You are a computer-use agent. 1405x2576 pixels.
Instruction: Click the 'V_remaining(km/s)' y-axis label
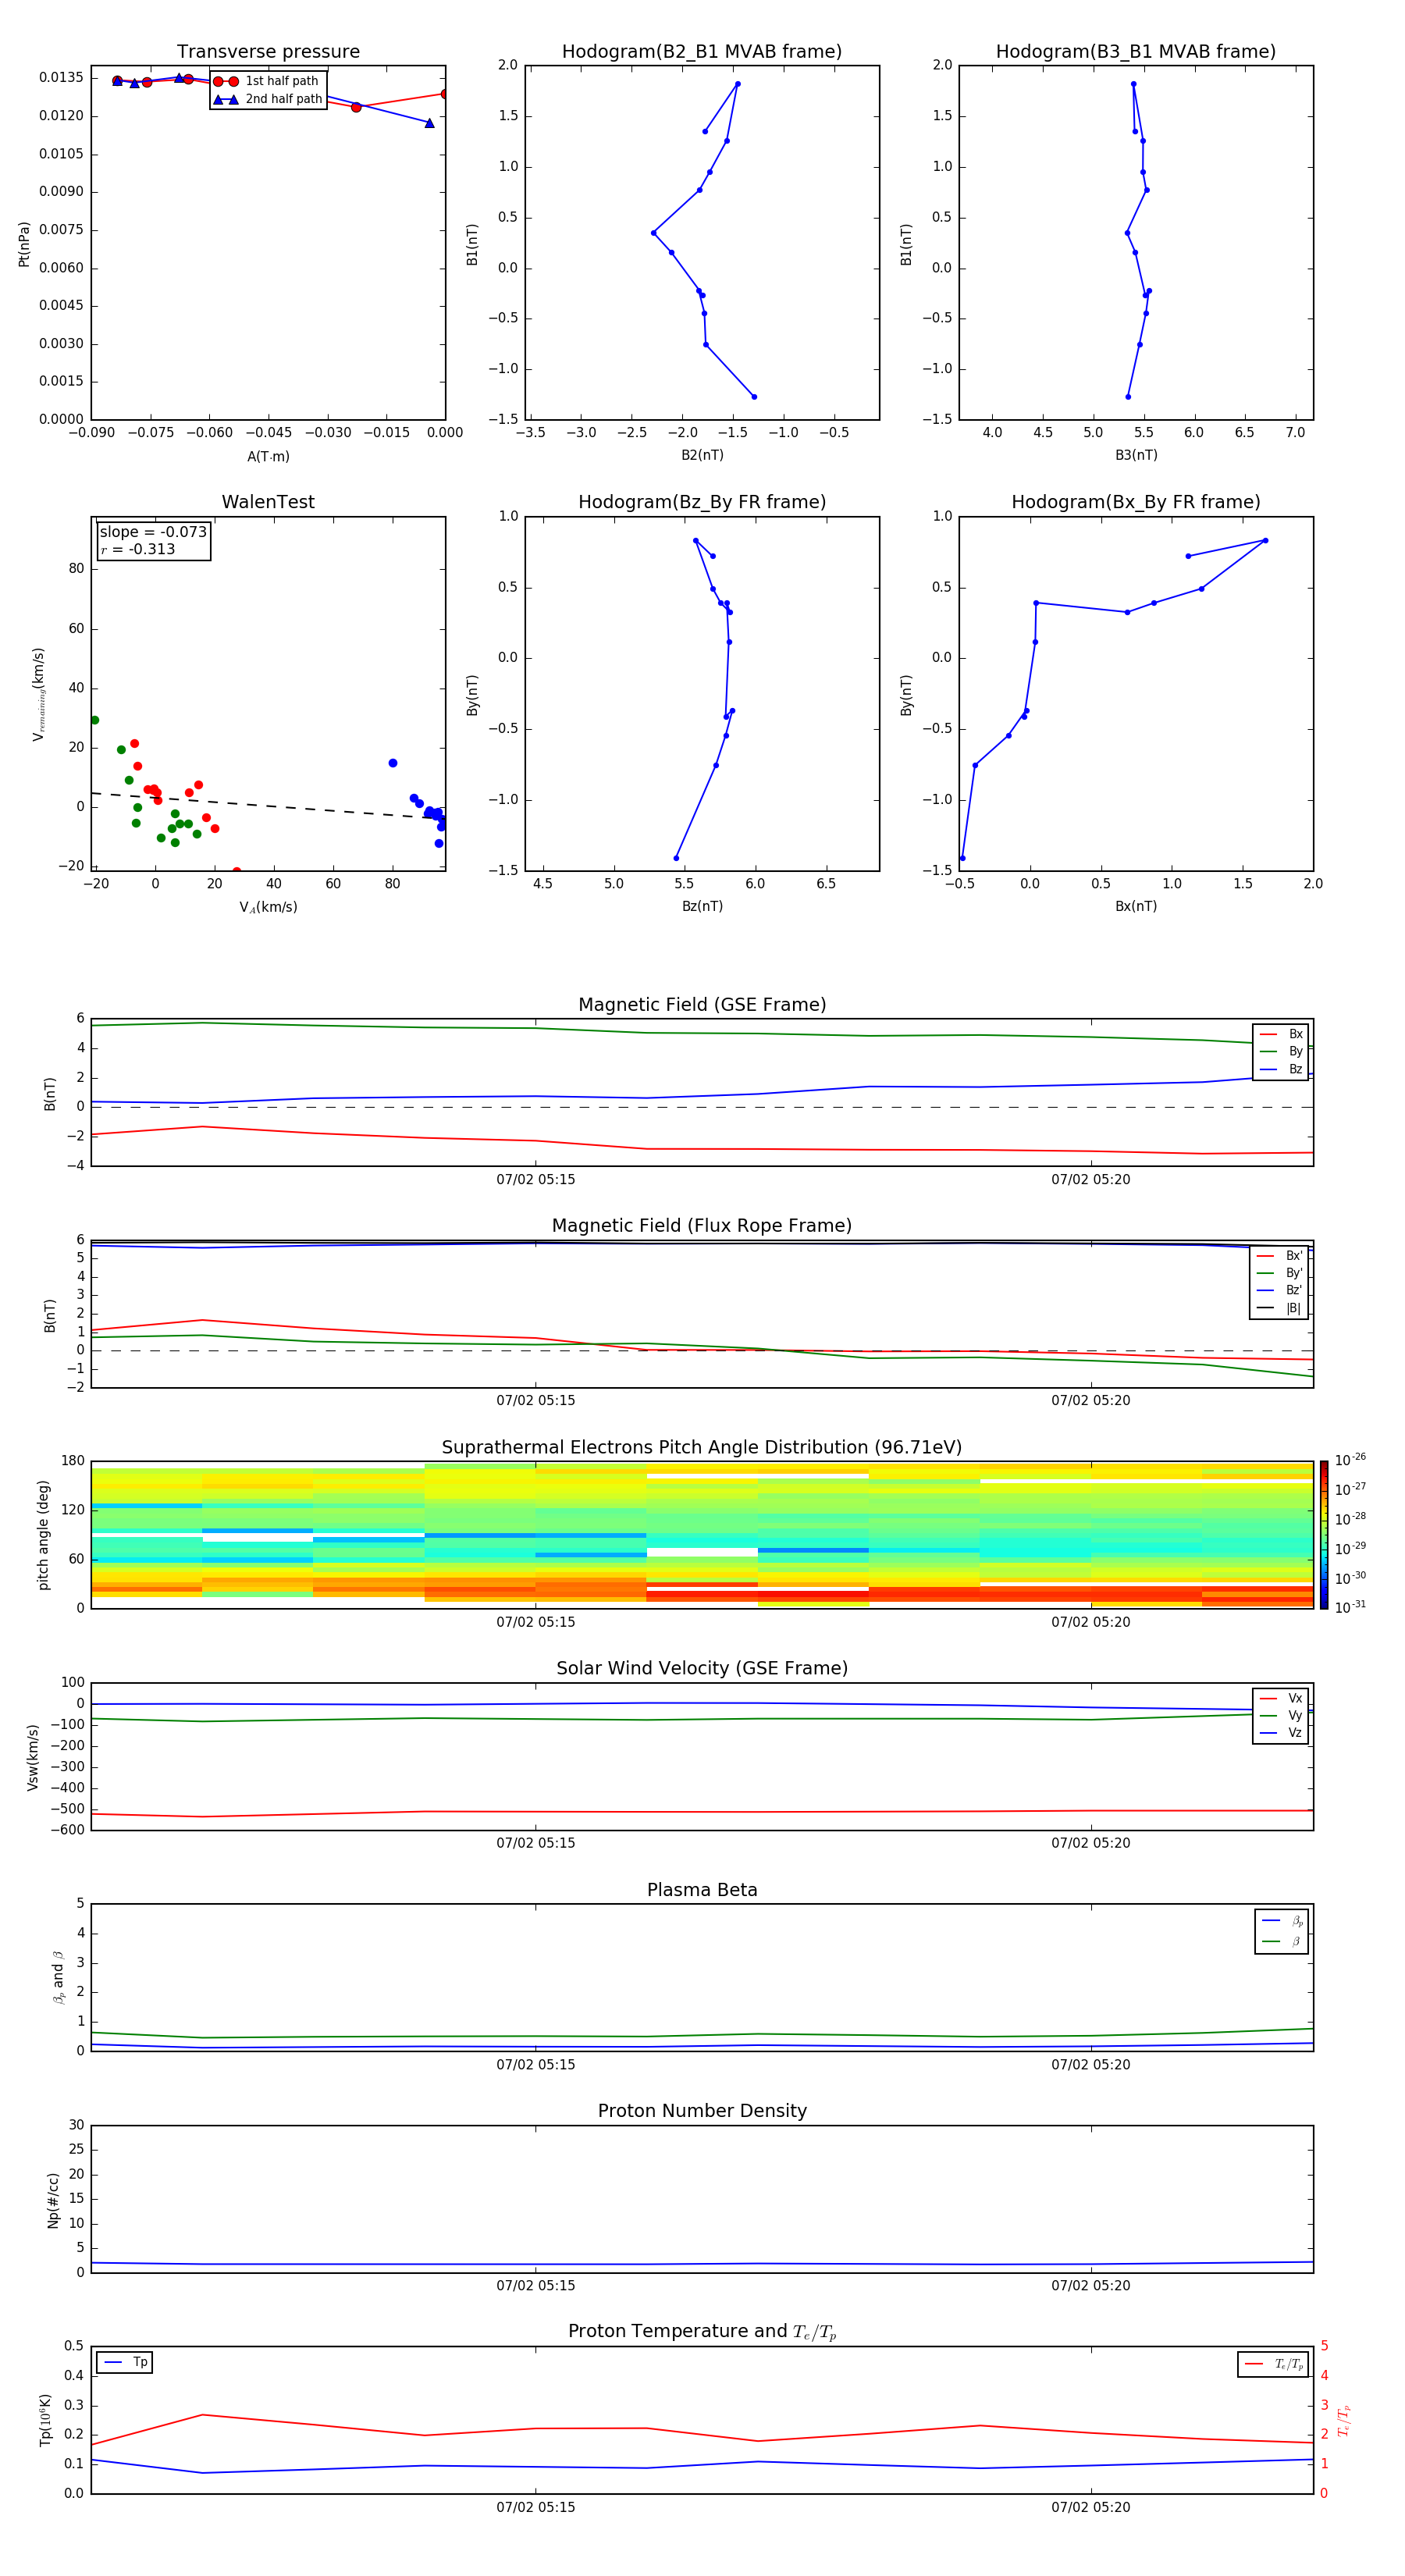coord(38,693)
